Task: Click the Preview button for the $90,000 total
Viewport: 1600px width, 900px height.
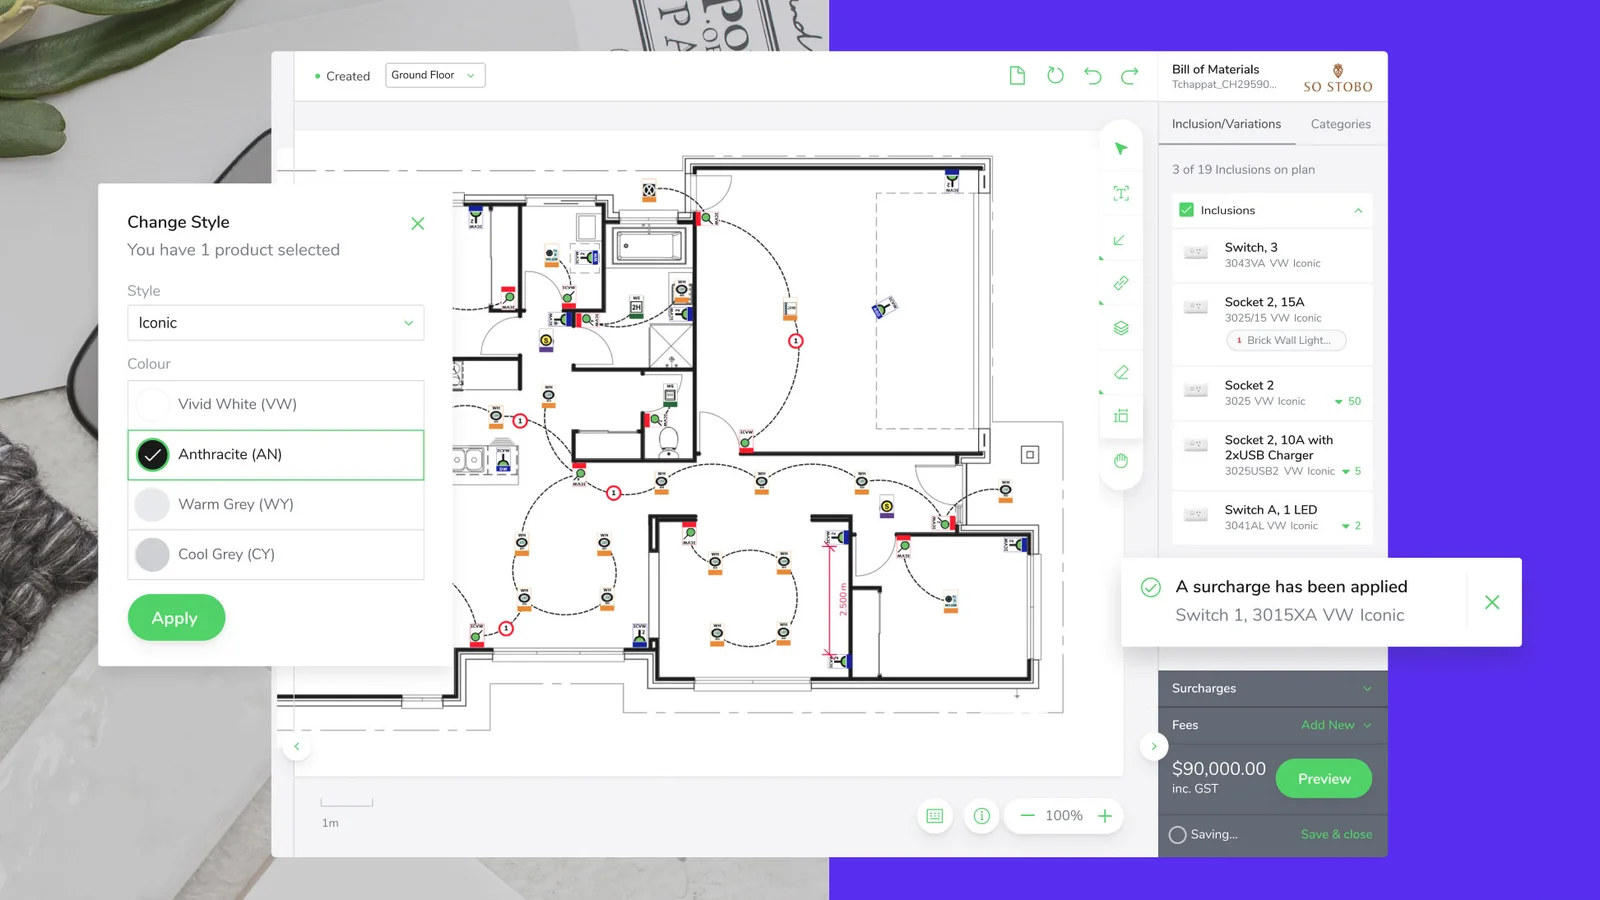Action: pyautogui.click(x=1323, y=778)
